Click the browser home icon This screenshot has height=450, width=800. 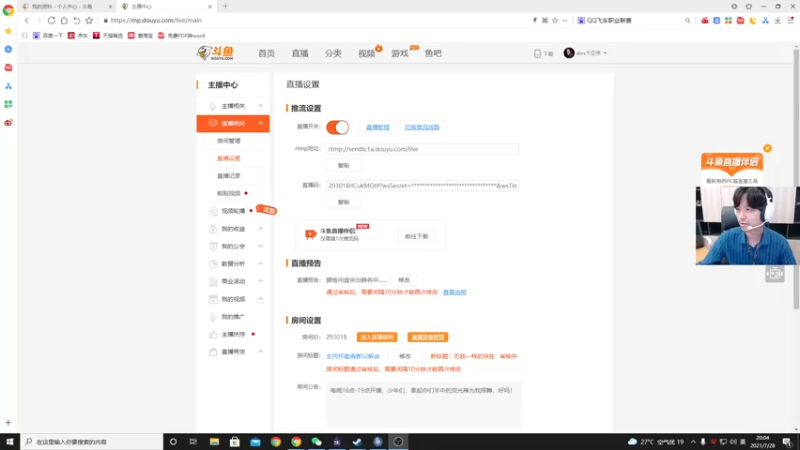tap(64, 20)
